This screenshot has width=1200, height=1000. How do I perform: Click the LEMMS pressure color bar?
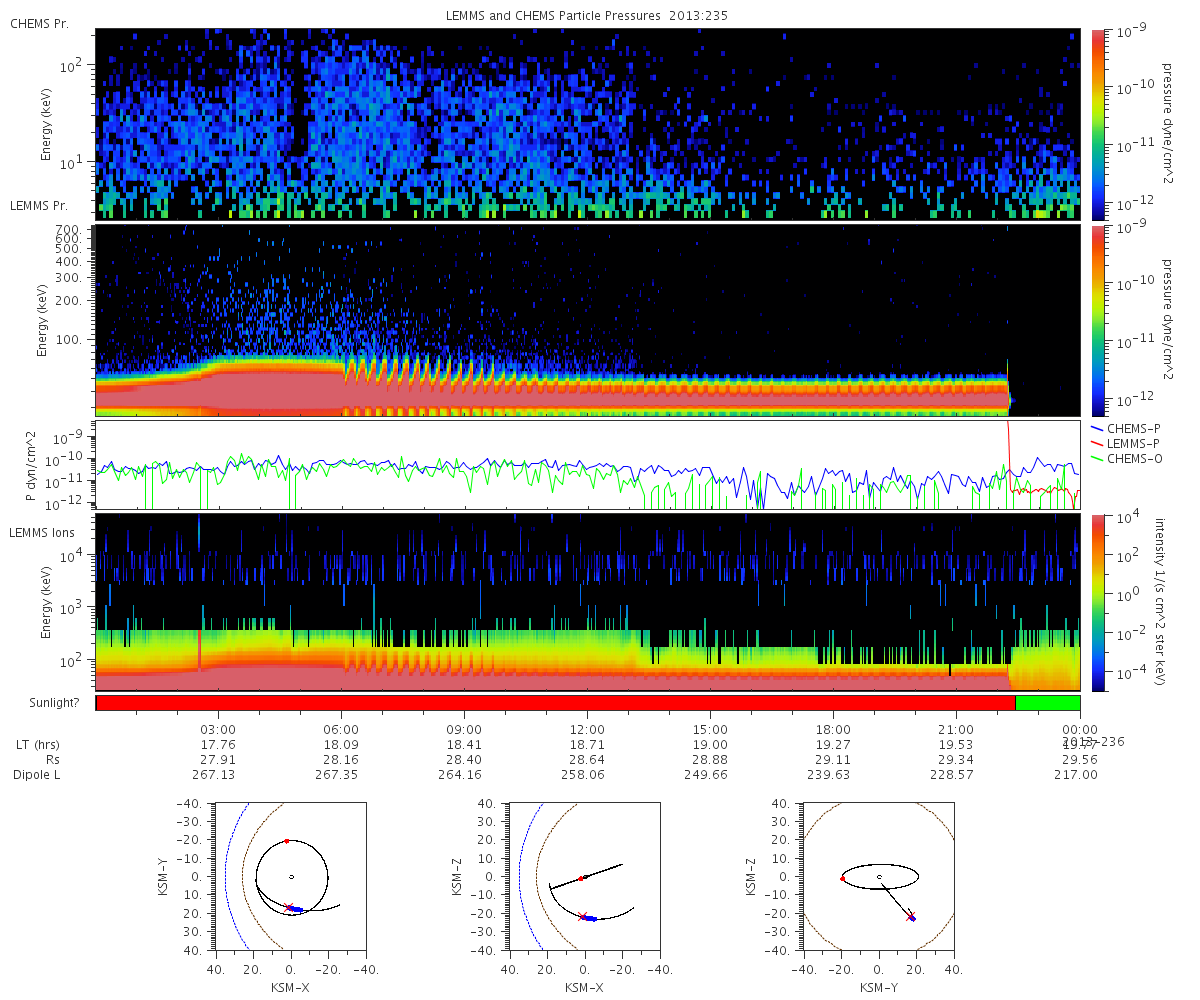[1096, 320]
